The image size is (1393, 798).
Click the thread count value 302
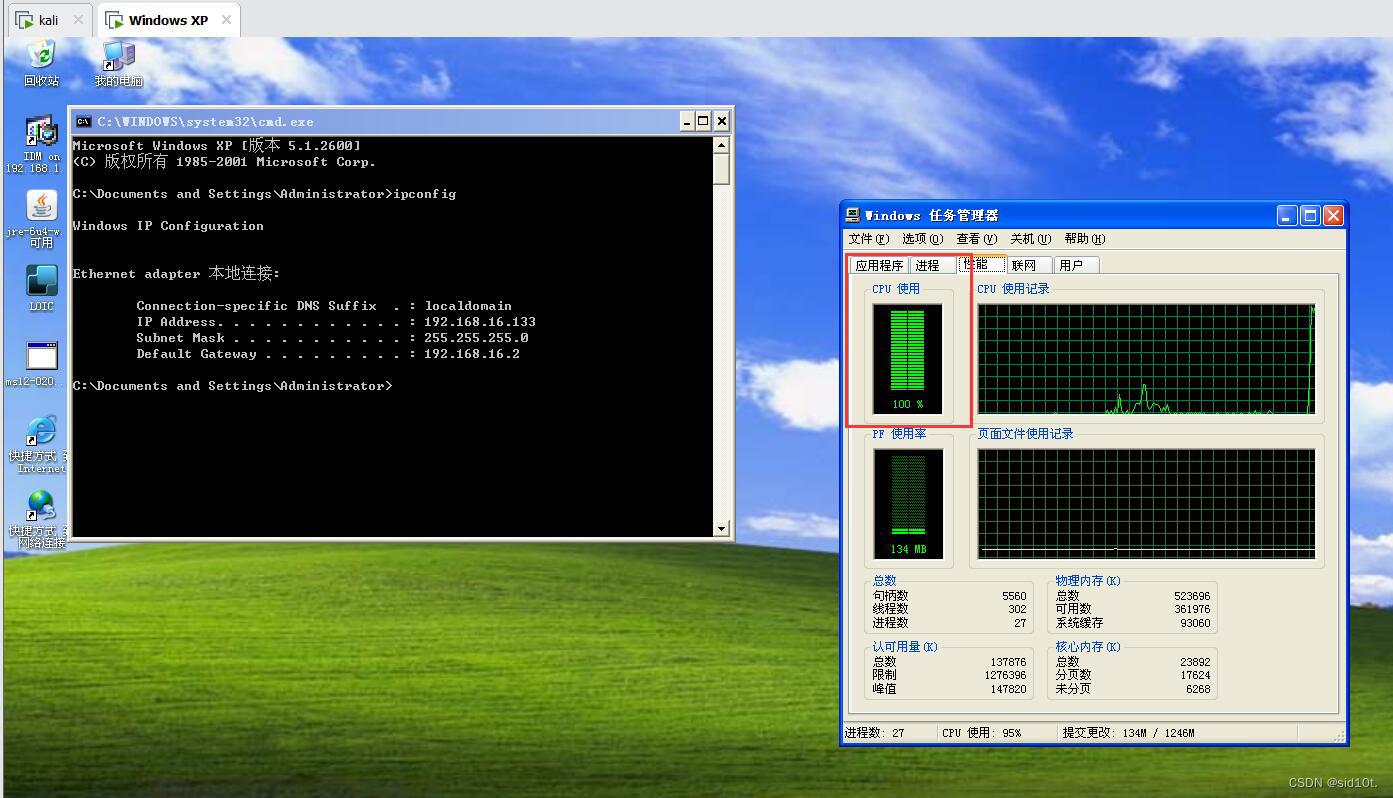(x=1017, y=609)
